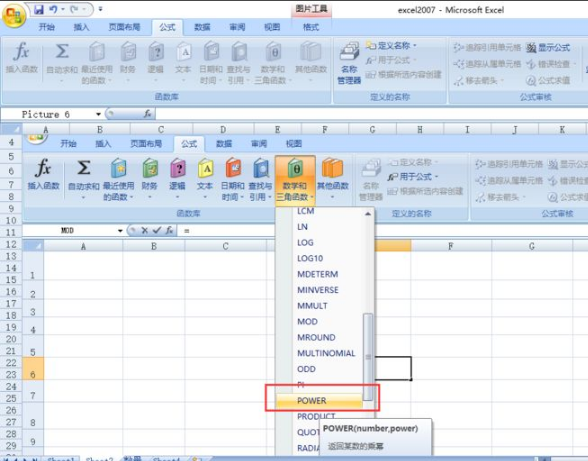Click highlighted 数学和三角函数 button in embedded picture
Viewport: 588px width, 461px height.
click(x=295, y=180)
